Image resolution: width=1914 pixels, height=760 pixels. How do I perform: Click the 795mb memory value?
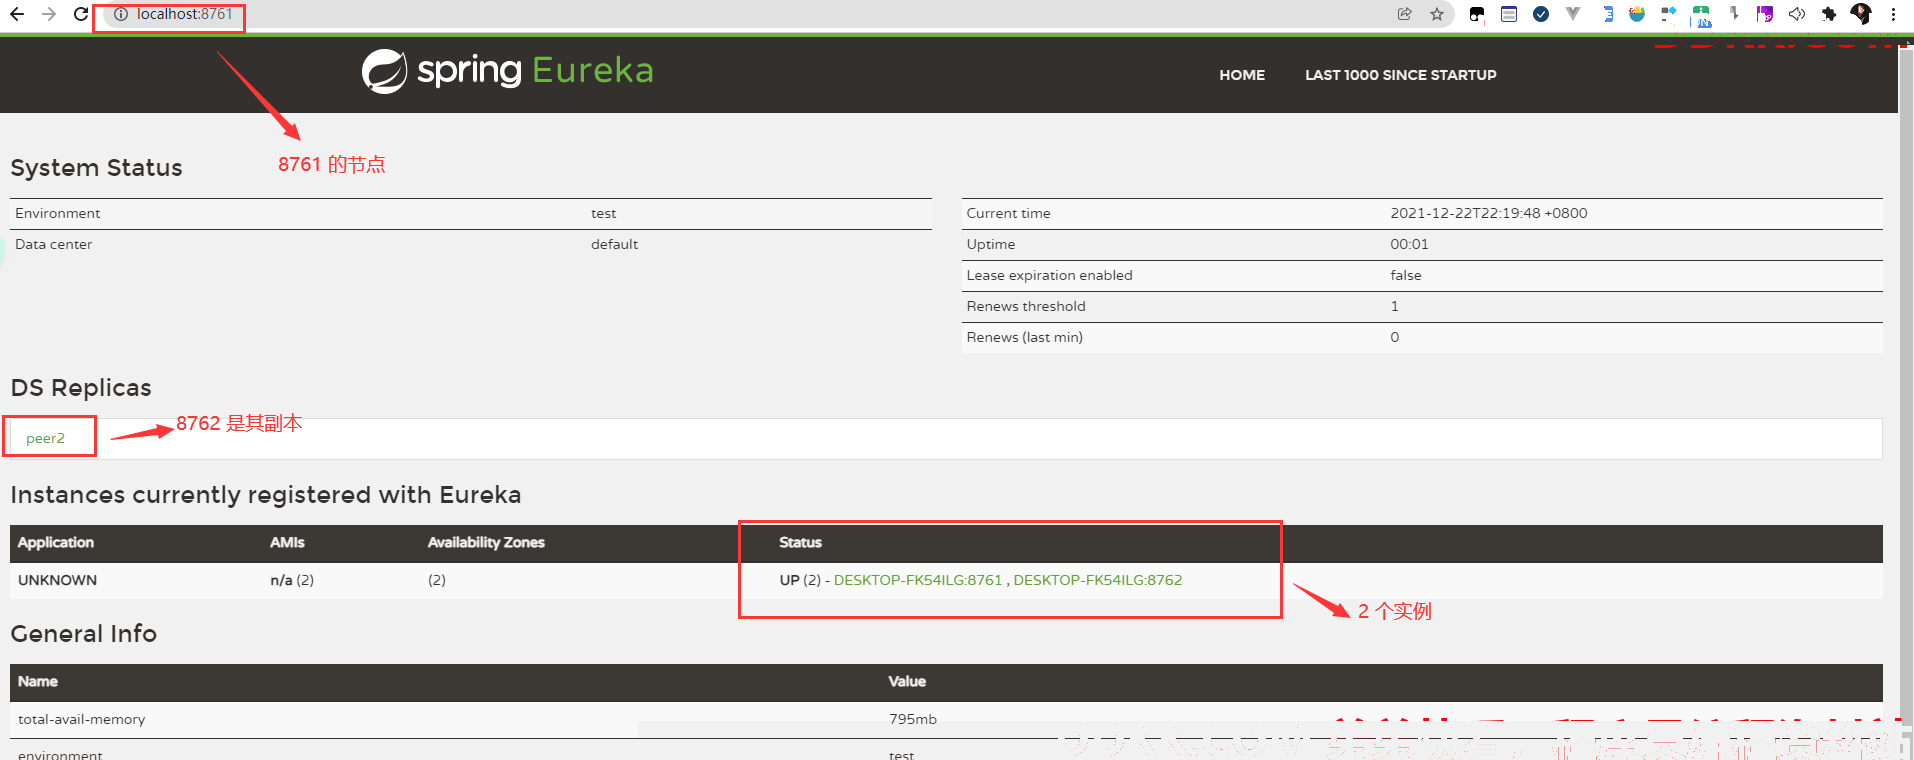913,719
